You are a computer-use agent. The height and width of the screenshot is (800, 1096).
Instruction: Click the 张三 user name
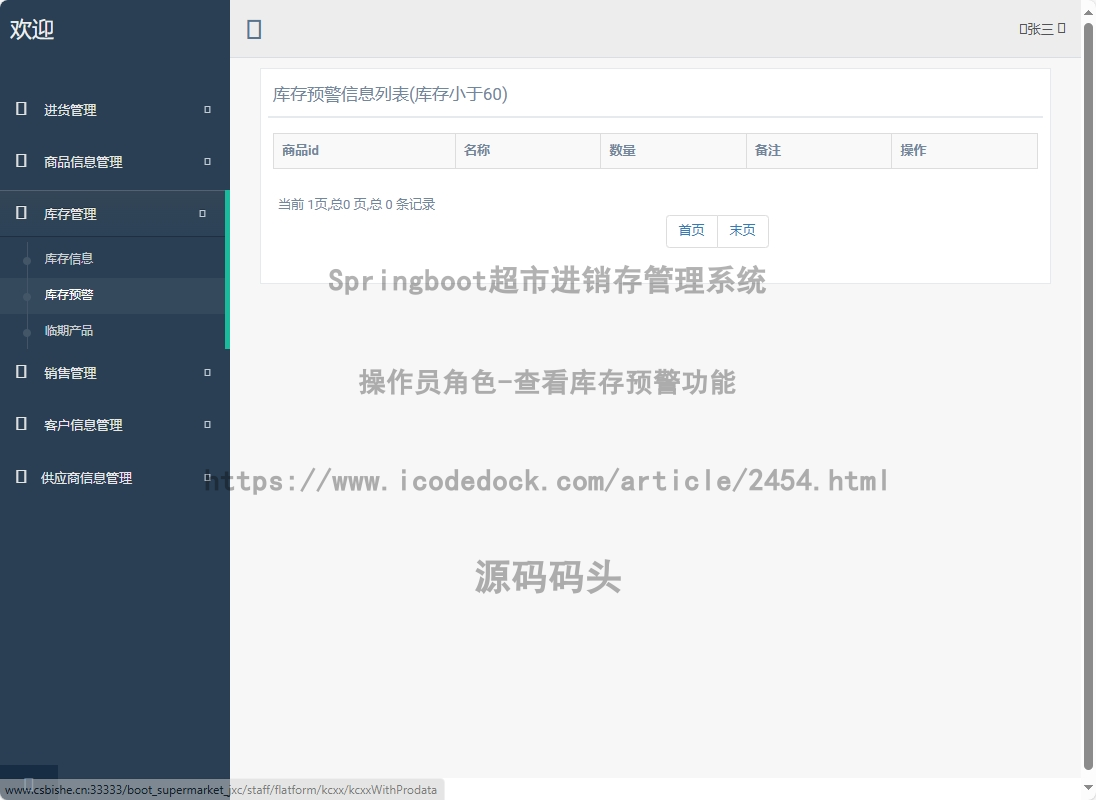[1040, 29]
